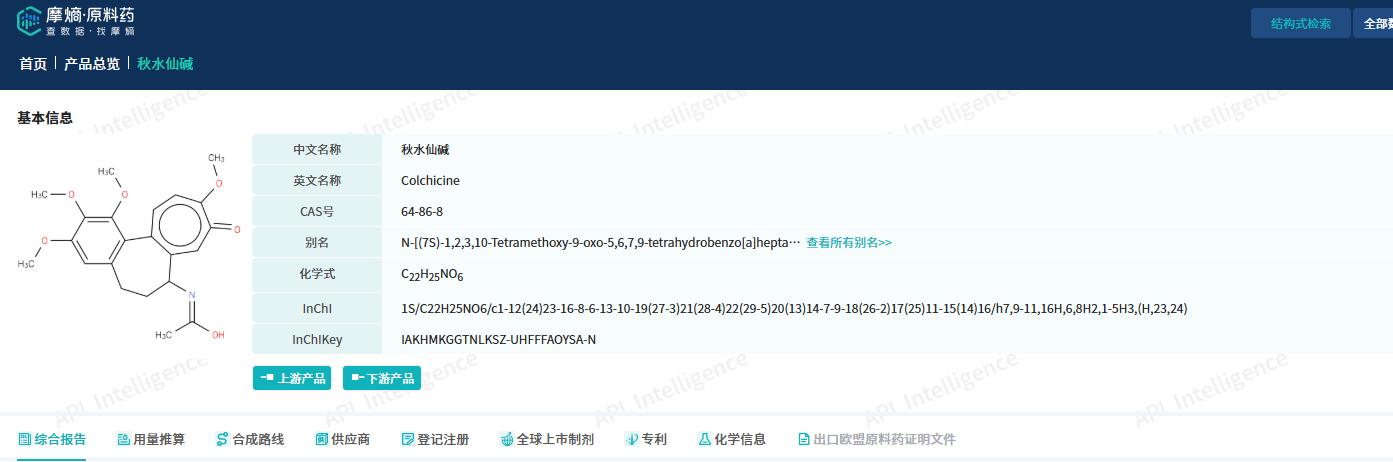Open 结构式检索 button
This screenshot has height=462, width=1393.
(1301, 23)
